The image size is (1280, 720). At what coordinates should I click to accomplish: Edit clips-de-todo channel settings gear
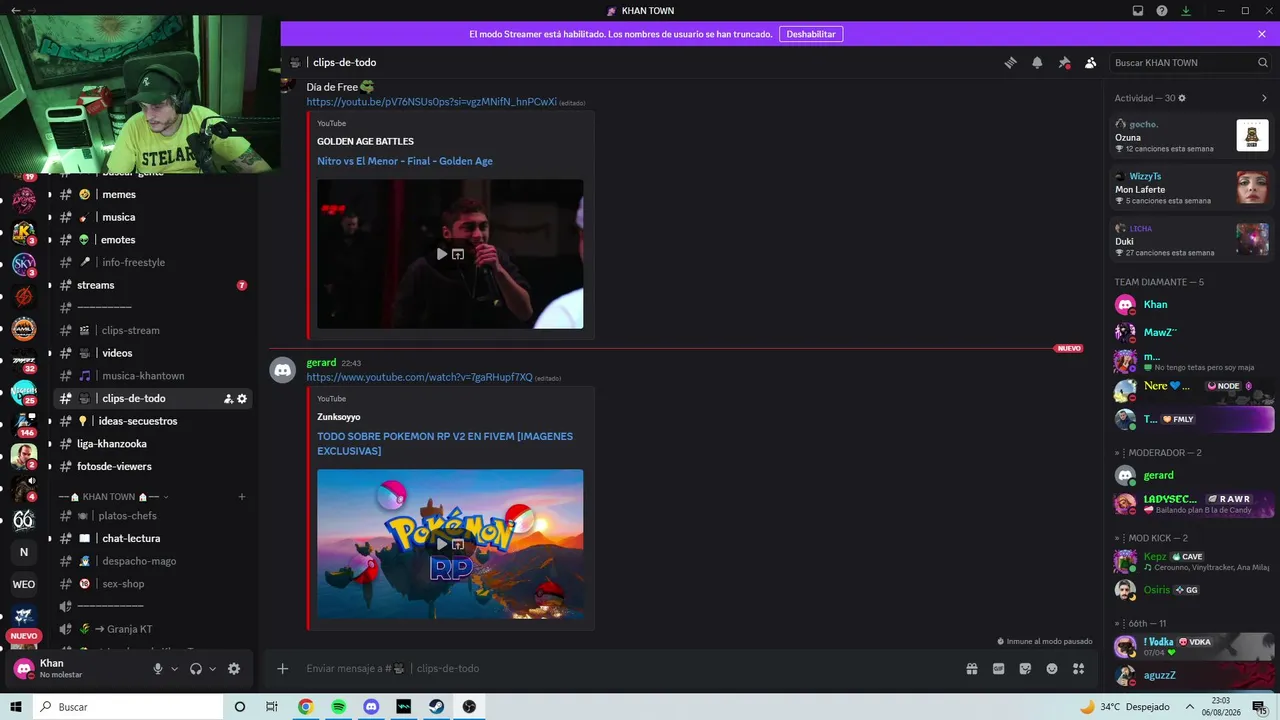click(242, 399)
